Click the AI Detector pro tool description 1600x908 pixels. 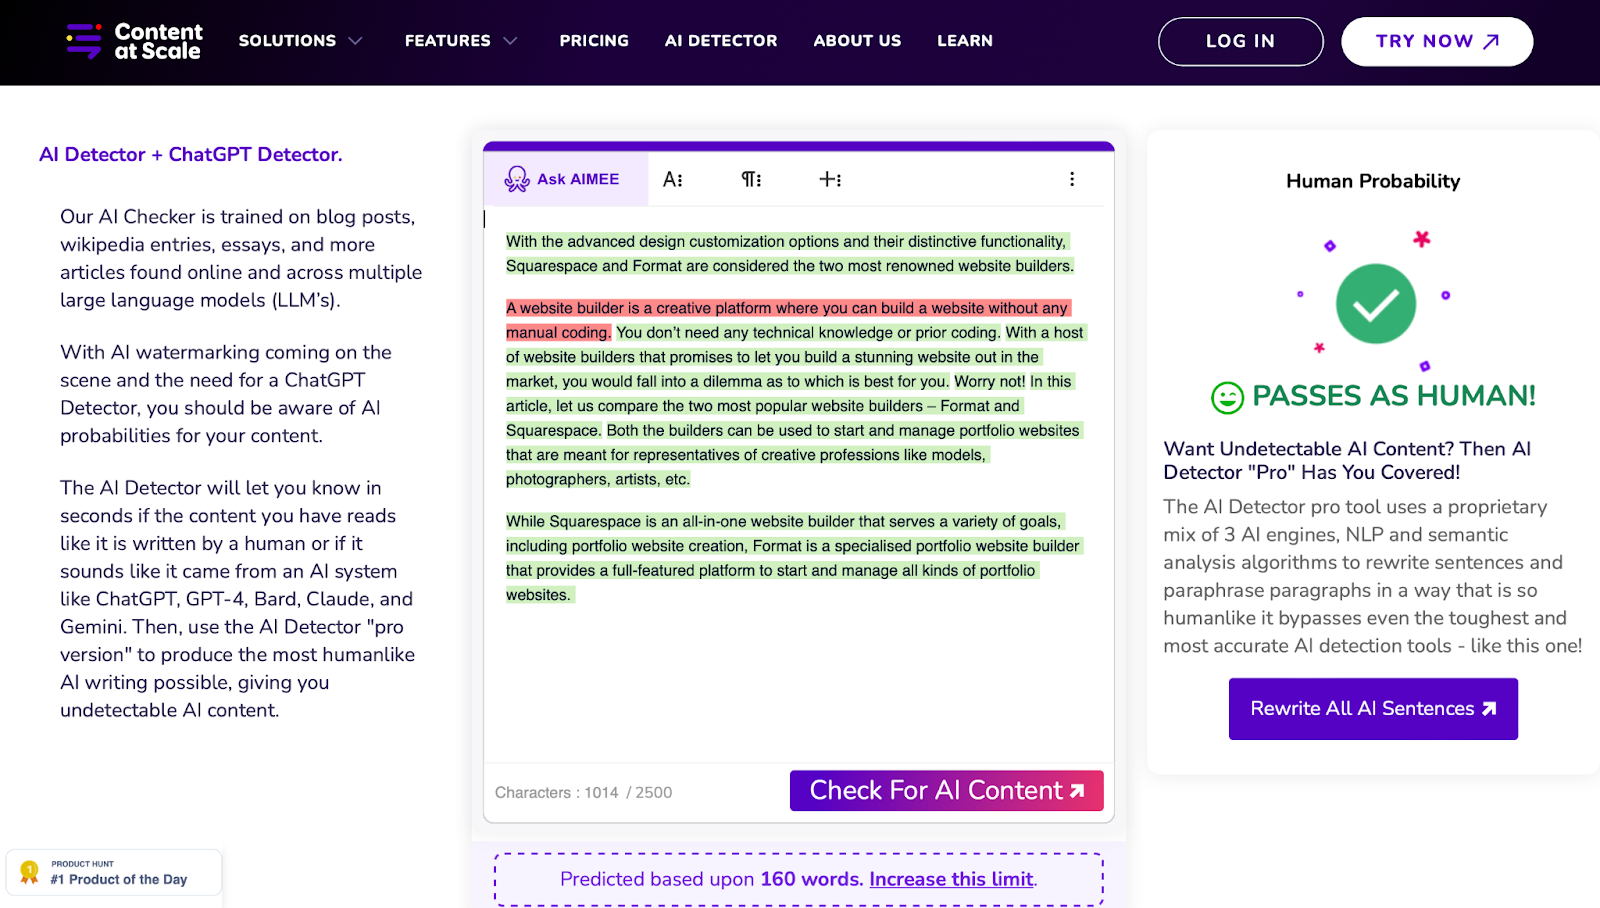pos(1372,577)
